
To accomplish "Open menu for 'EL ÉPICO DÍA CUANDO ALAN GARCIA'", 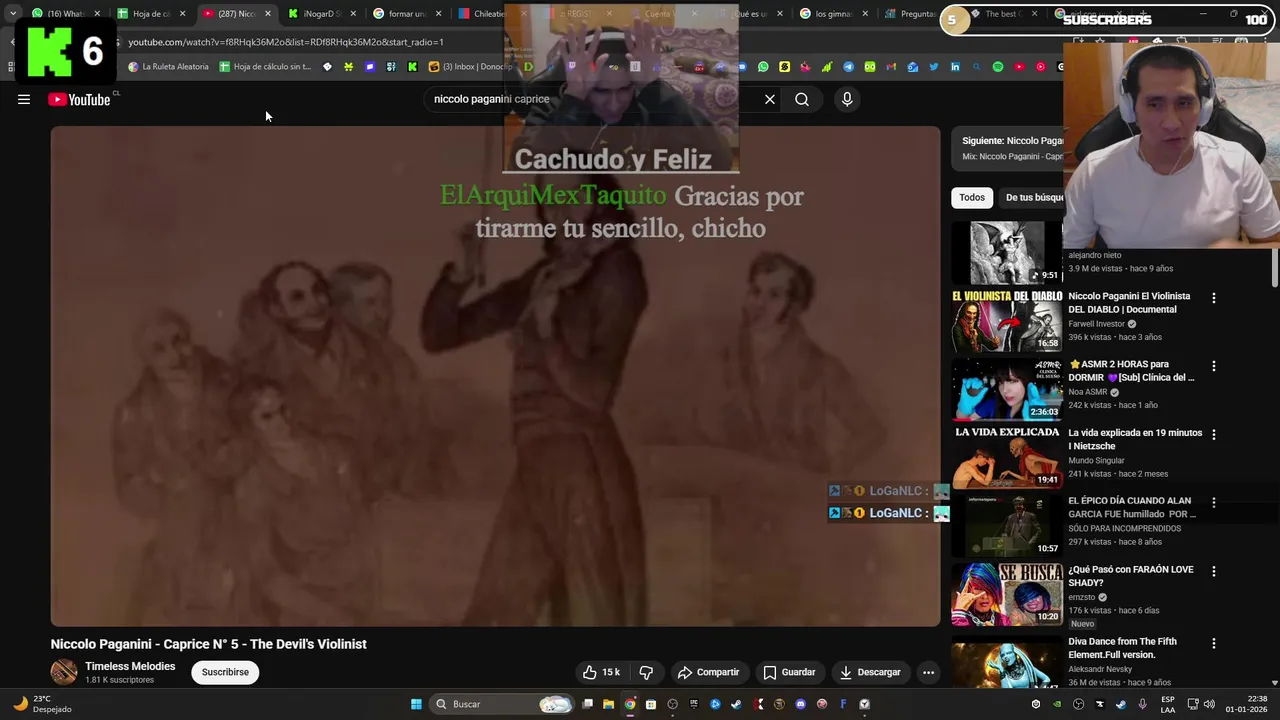I will 1214,502.
